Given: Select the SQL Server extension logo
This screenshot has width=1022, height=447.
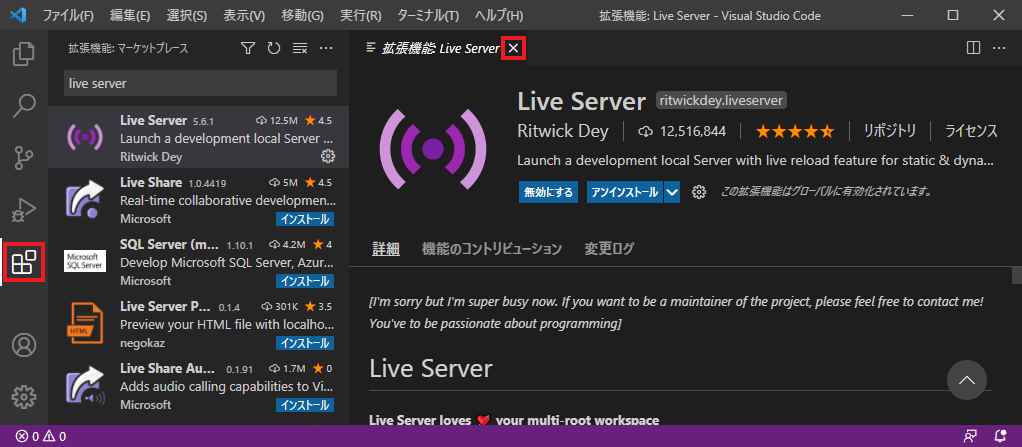Looking at the screenshot, I should pos(85,261).
